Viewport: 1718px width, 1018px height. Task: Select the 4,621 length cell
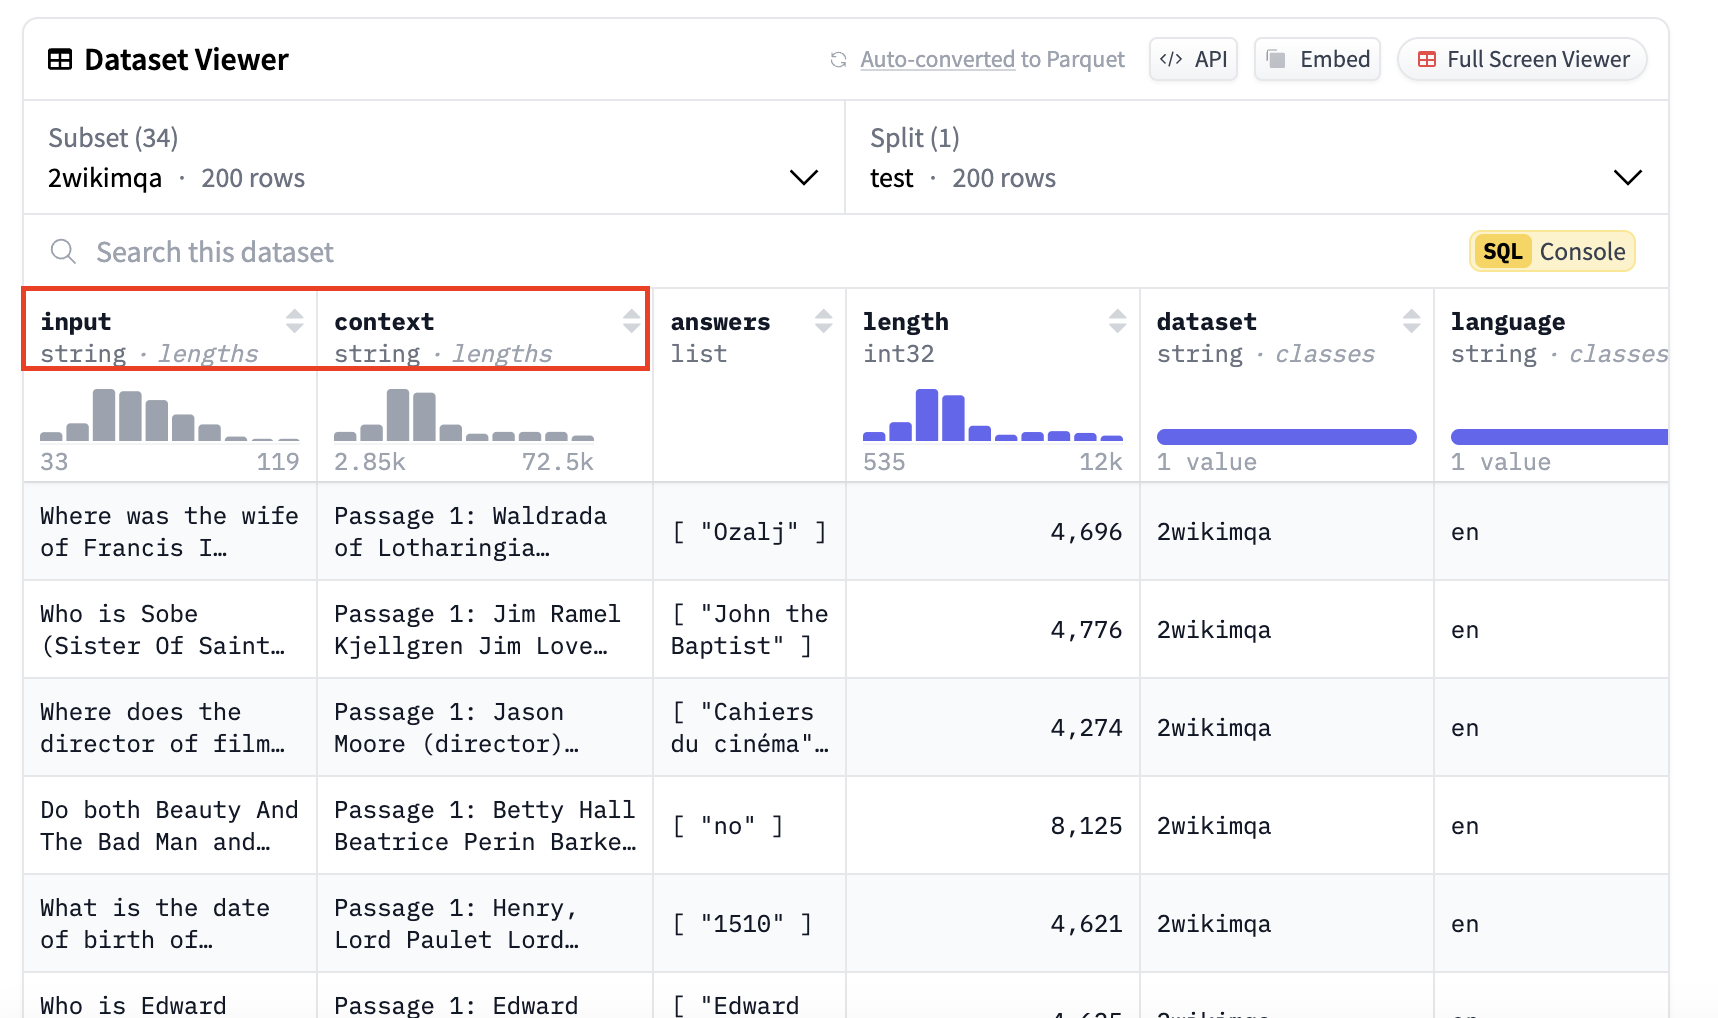pyautogui.click(x=993, y=924)
